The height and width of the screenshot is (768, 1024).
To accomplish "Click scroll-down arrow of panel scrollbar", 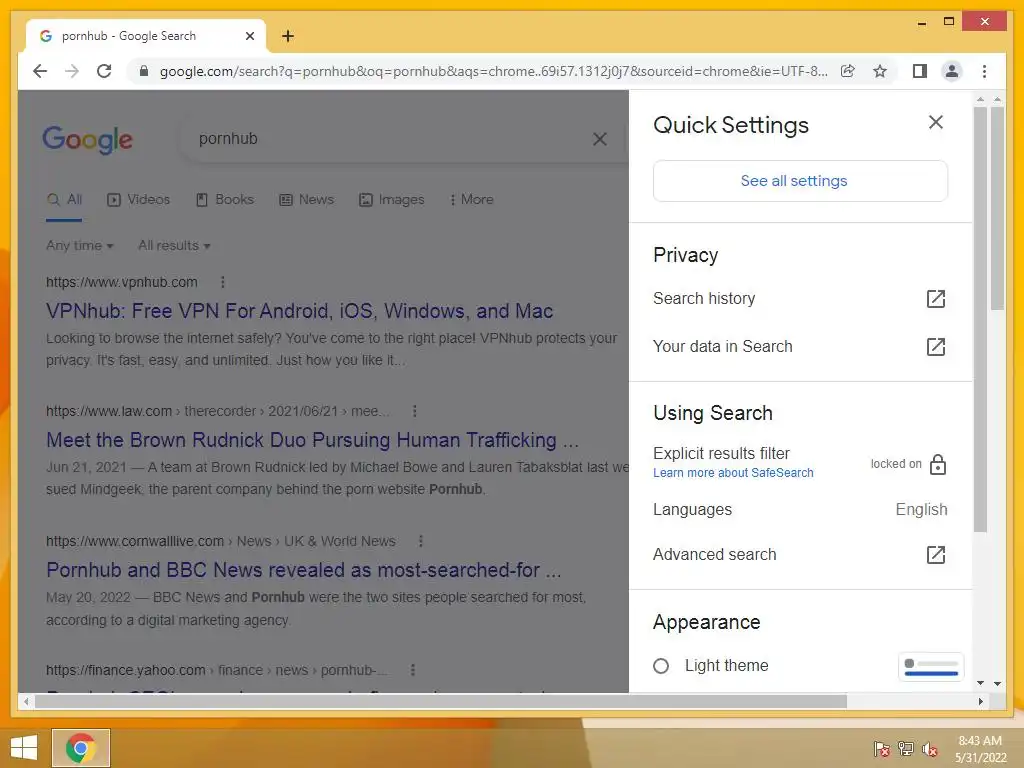I will coord(980,683).
